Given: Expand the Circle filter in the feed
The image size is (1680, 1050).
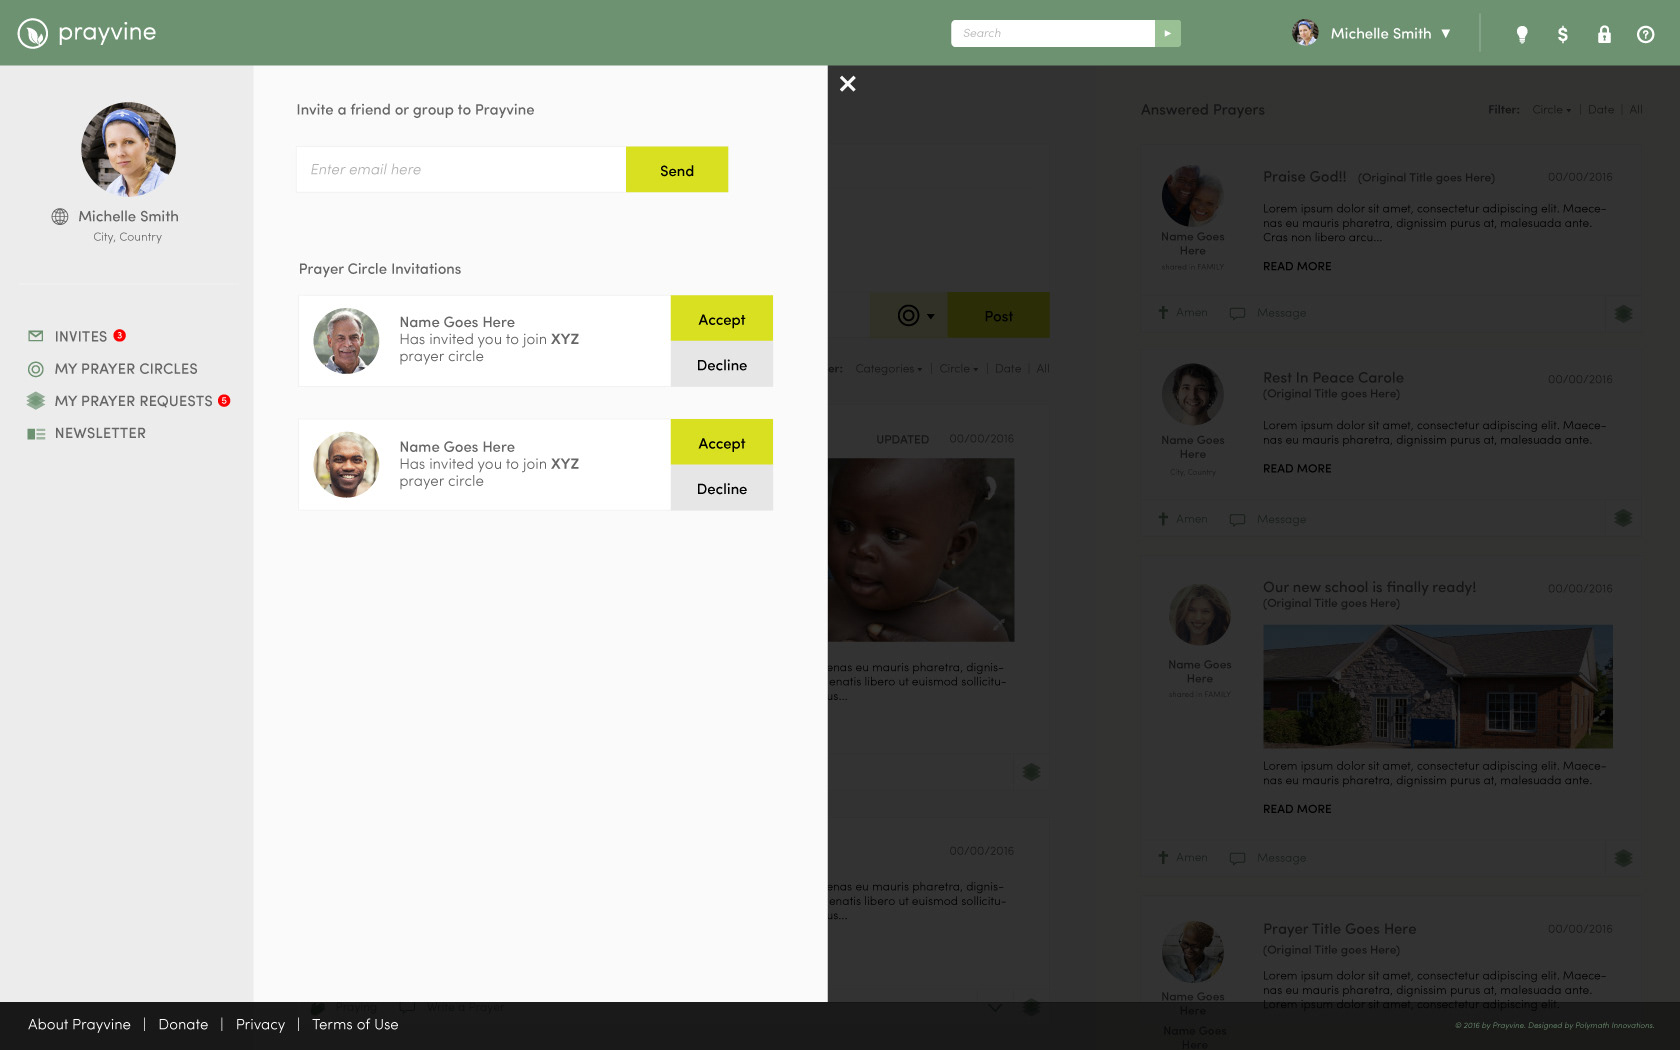Looking at the screenshot, I should click(x=958, y=369).
